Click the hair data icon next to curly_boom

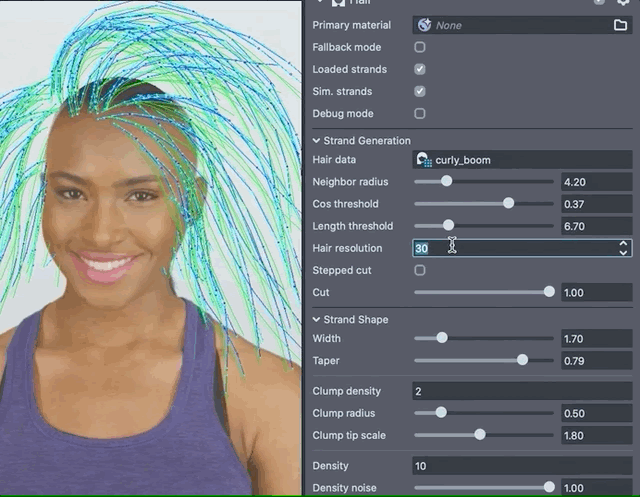(424, 160)
